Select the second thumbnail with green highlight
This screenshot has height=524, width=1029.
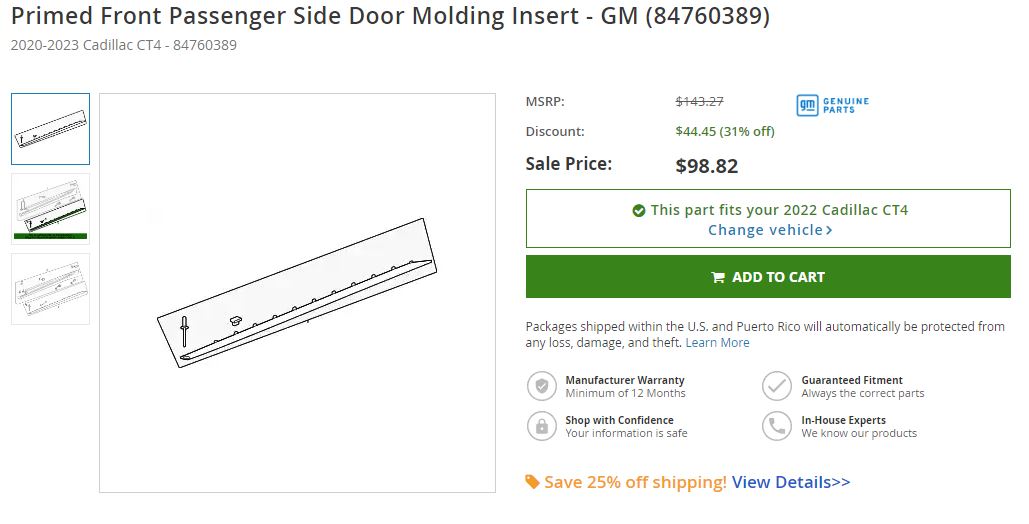51,209
